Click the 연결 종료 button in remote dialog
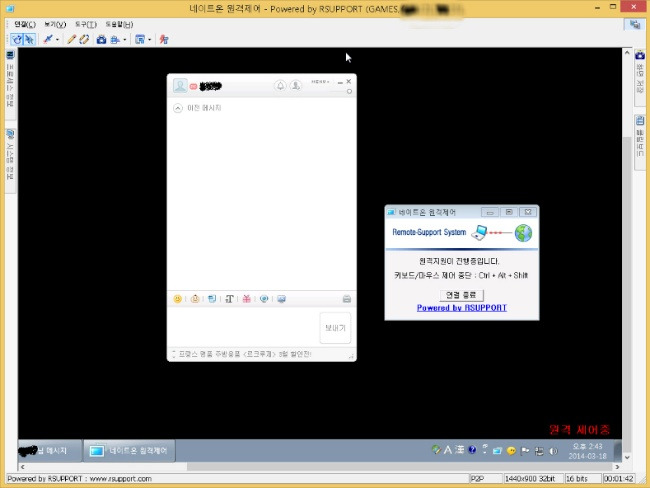 pyautogui.click(x=461, y=295)
